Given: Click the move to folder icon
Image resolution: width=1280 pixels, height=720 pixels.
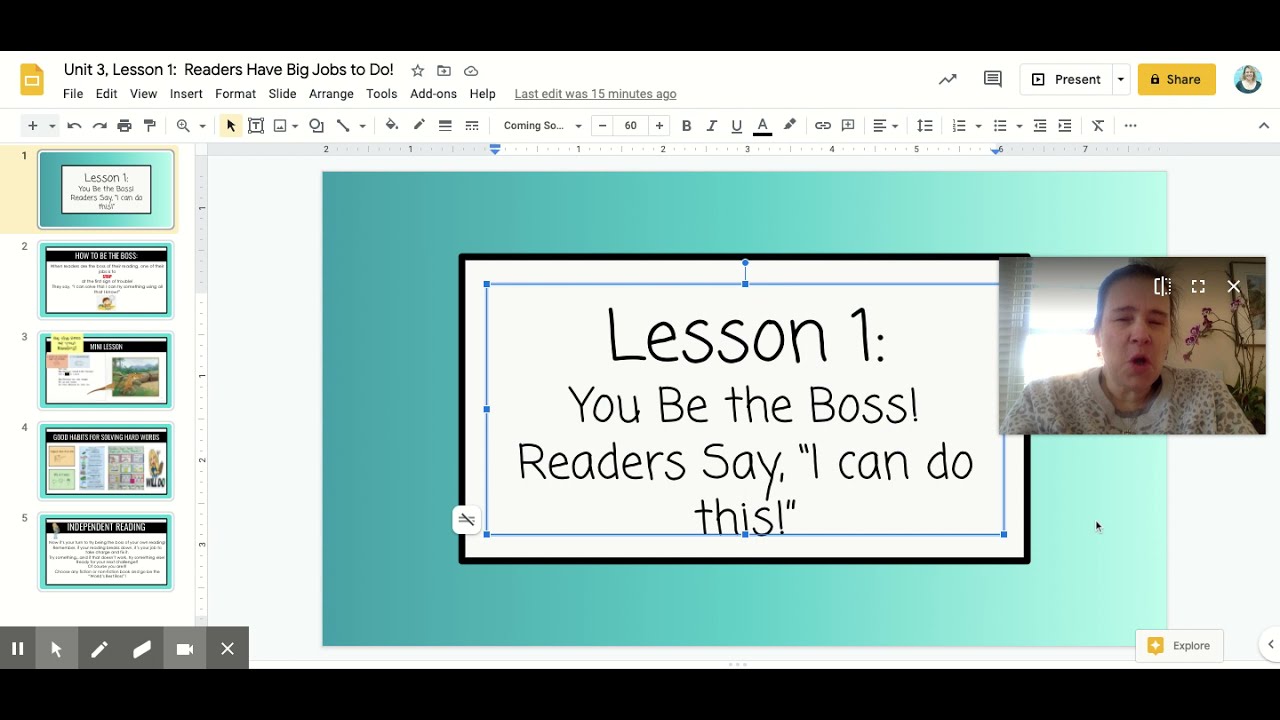Looking at the screenshot, I should (x=444, y=70).
